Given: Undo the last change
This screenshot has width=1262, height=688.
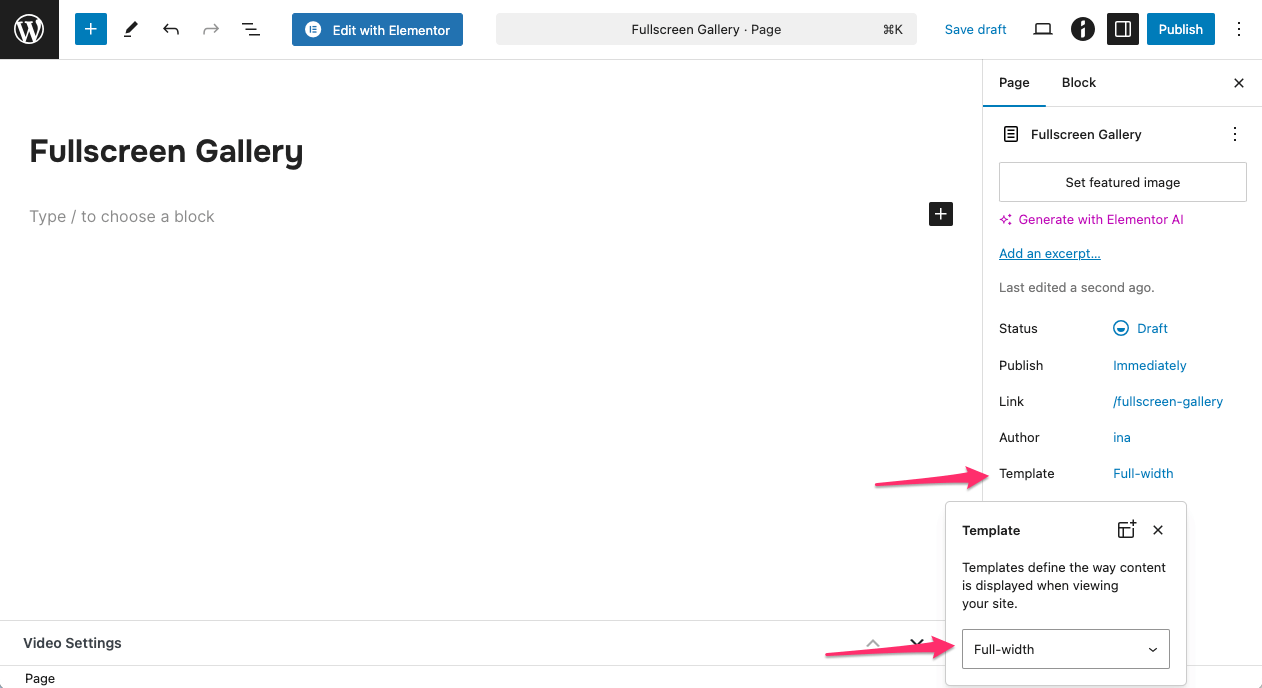Looking at the screenshot, I should (171, 29).
